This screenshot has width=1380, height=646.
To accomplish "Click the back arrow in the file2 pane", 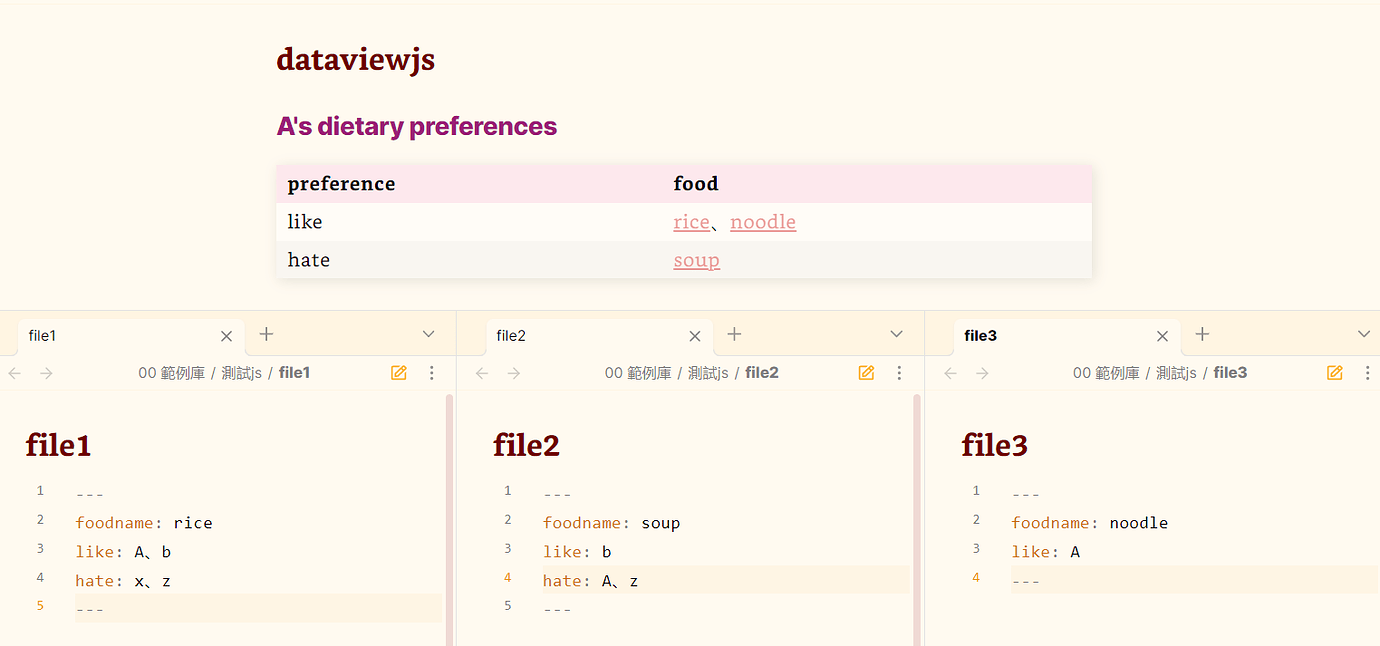I will click(481, 372).
